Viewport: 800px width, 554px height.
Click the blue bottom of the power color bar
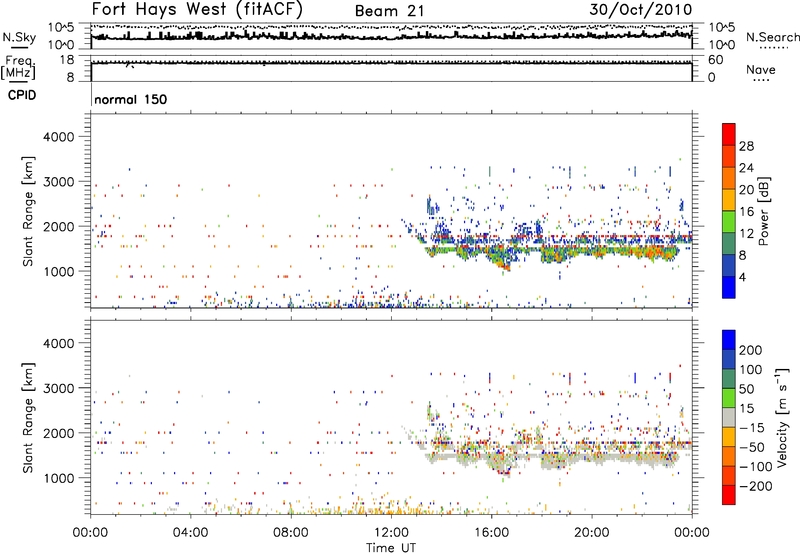(729, 287)
